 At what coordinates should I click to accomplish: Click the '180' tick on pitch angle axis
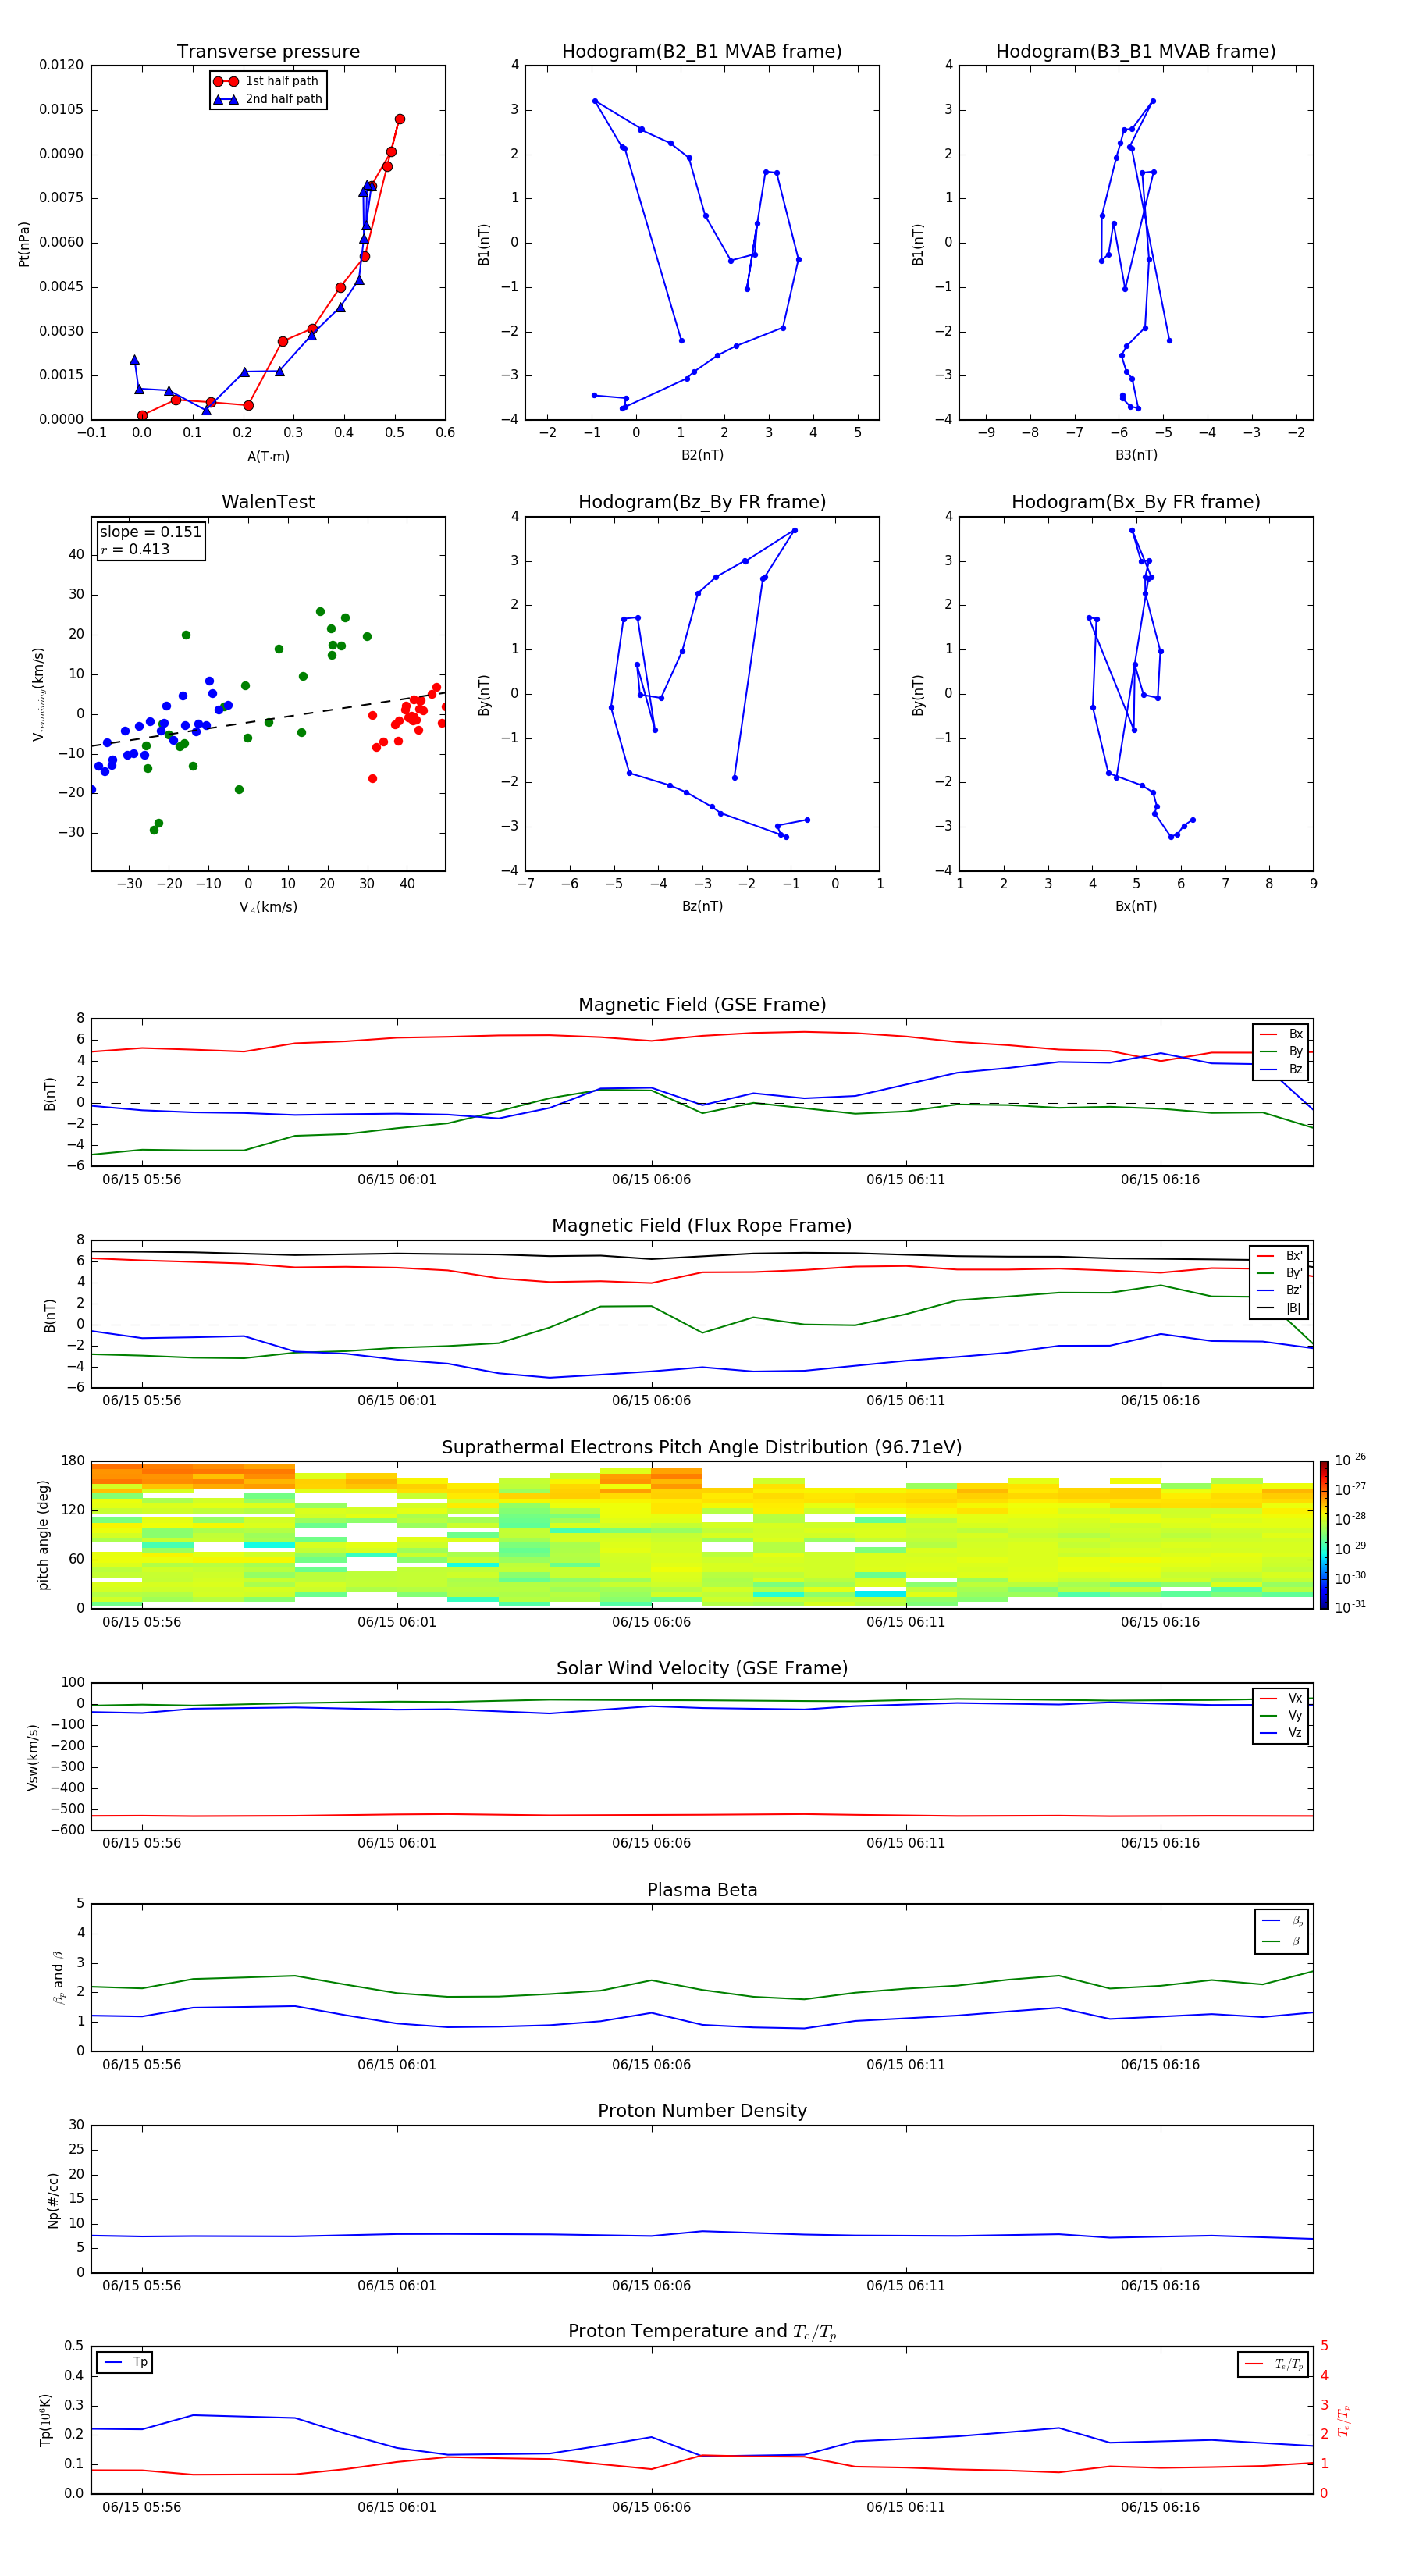point(73,1461)
